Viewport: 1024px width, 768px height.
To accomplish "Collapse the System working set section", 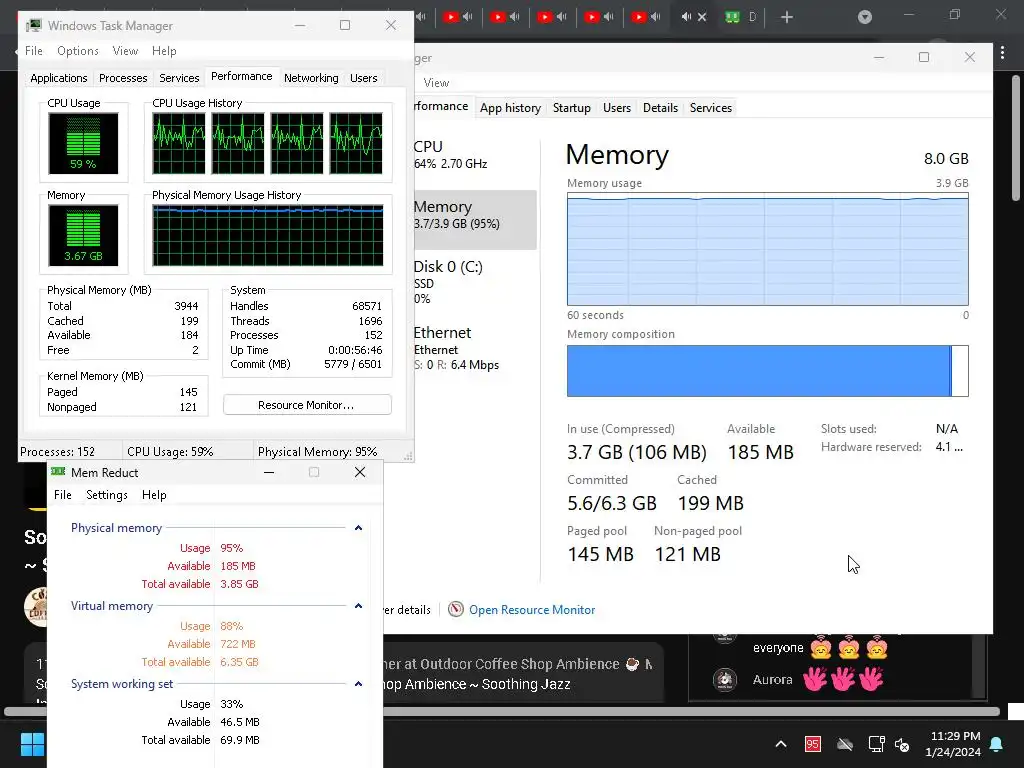I will point(358,684).
